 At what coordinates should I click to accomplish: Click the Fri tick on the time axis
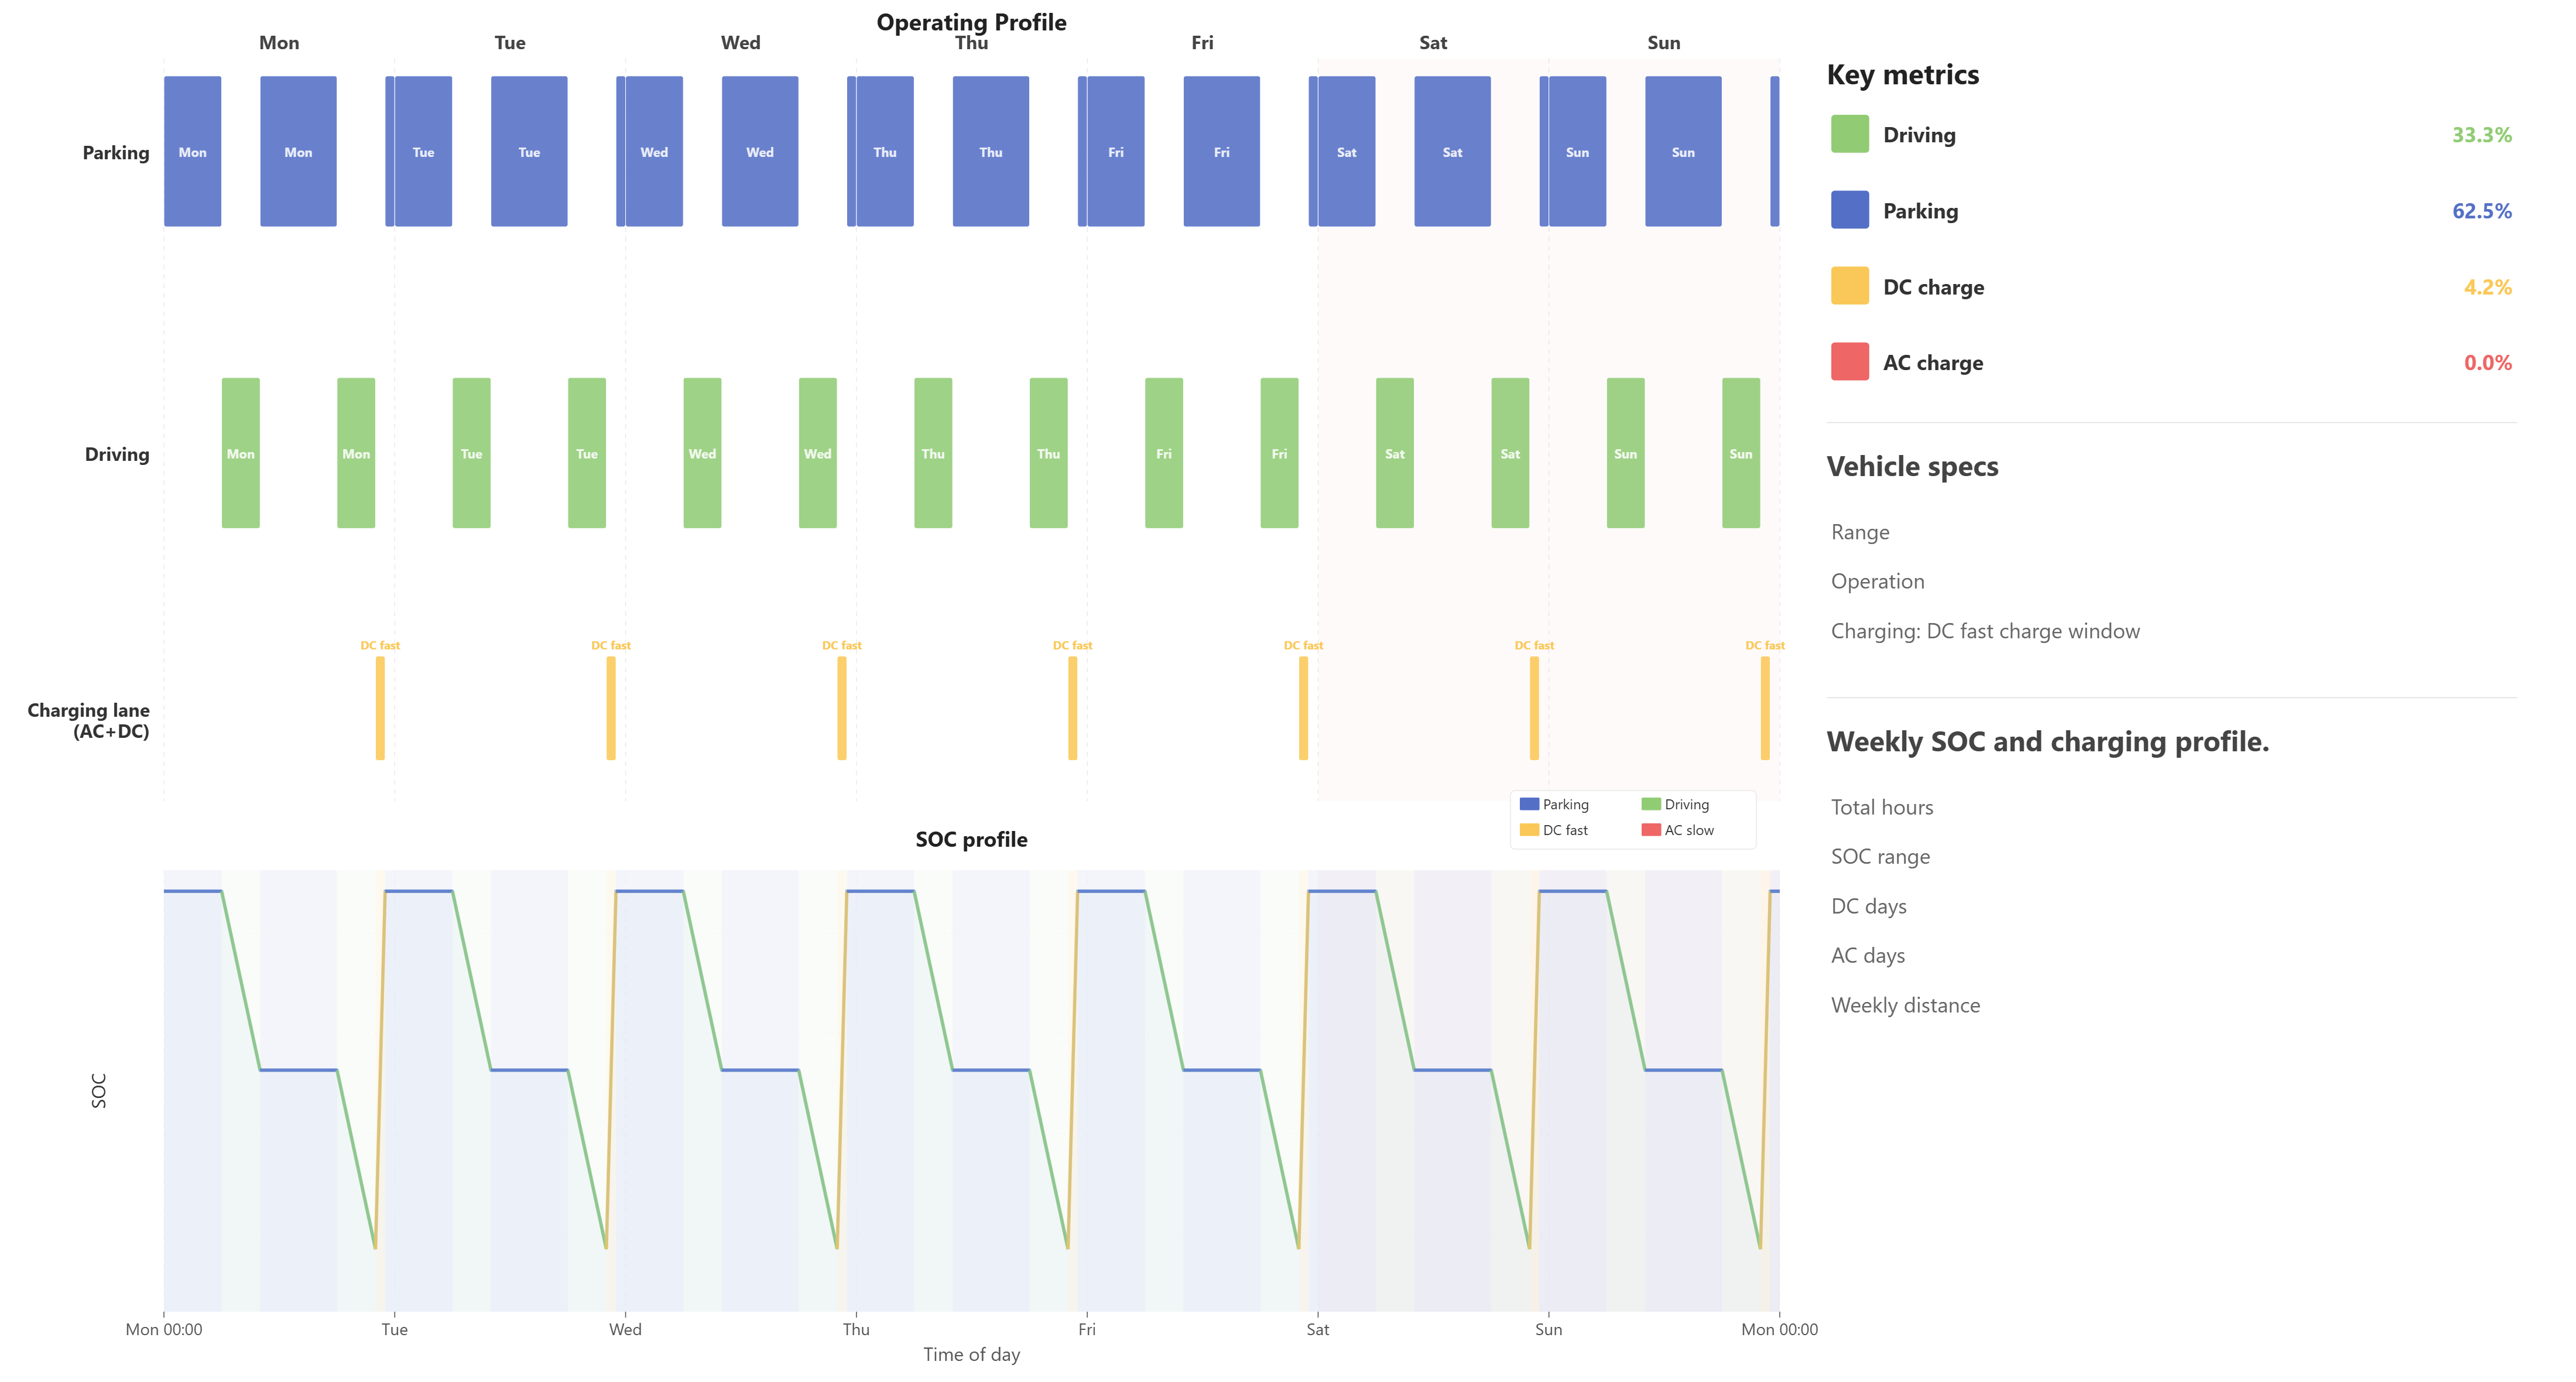1086,1329
